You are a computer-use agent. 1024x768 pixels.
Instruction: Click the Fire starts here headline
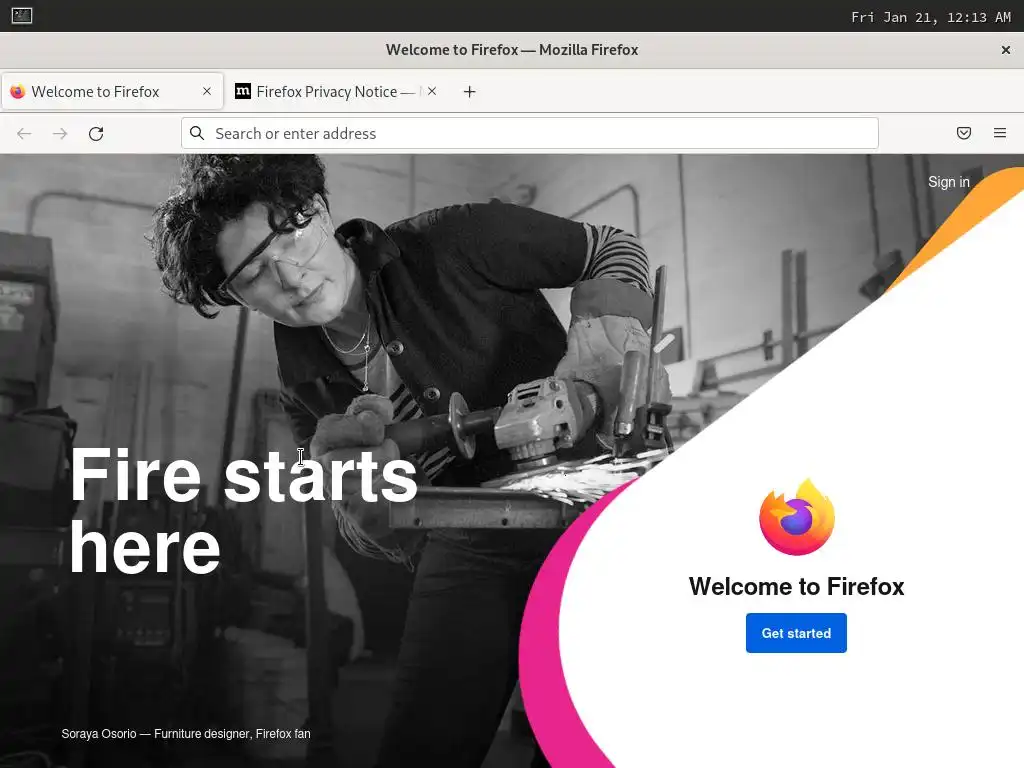click(243, 511)
